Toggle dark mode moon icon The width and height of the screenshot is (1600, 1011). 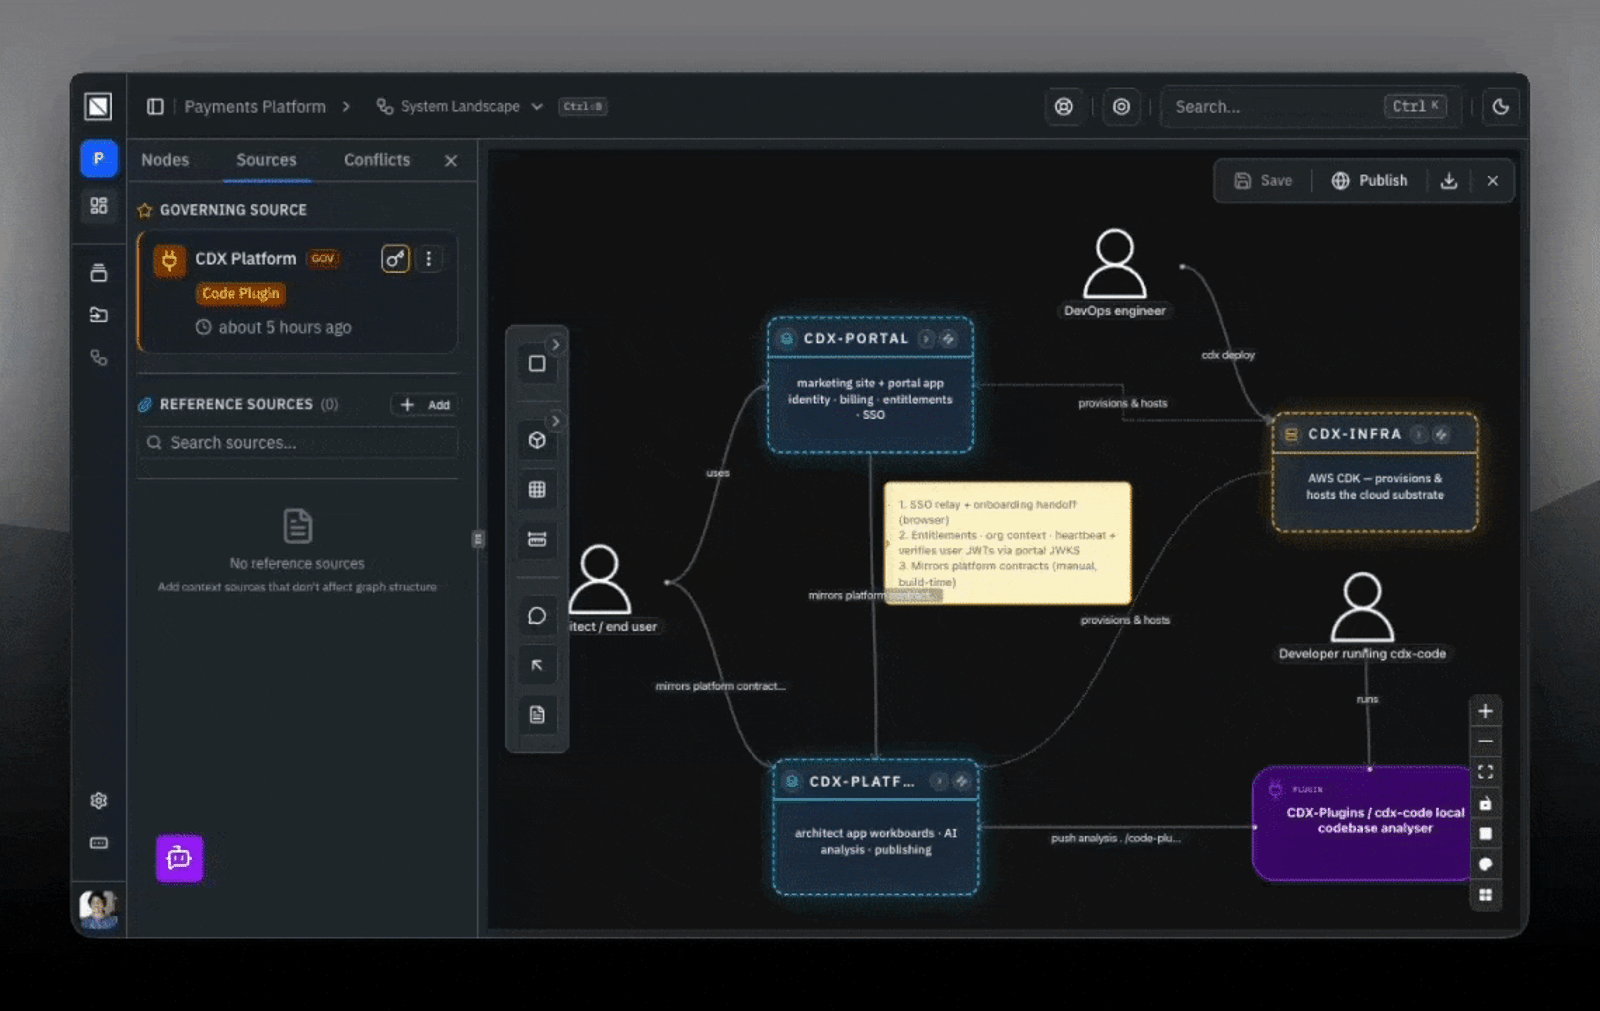(1500, 107)
